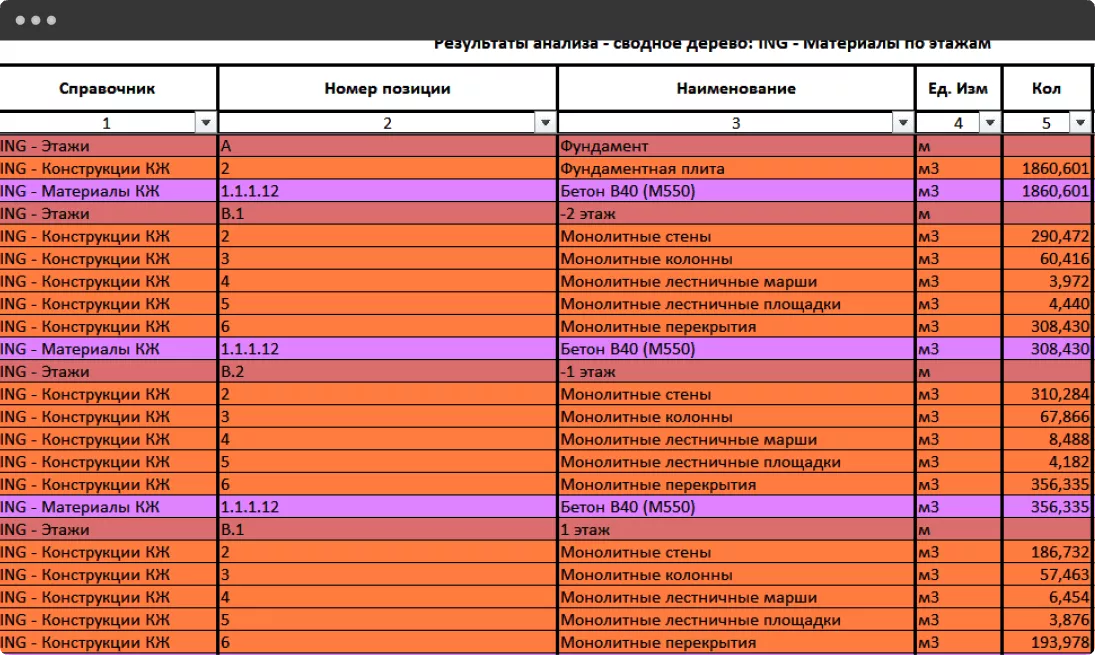Click the Справочник column header
This screenshot has width=1095, height=655.
point(107,88)
